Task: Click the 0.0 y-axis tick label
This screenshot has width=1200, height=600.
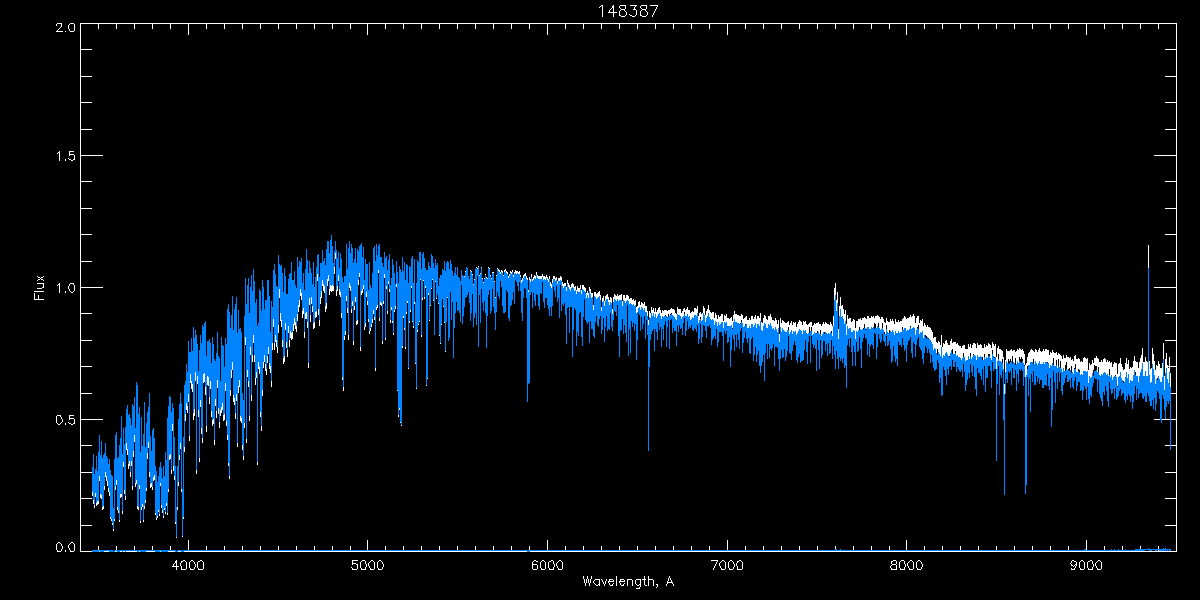Action: 63,547
